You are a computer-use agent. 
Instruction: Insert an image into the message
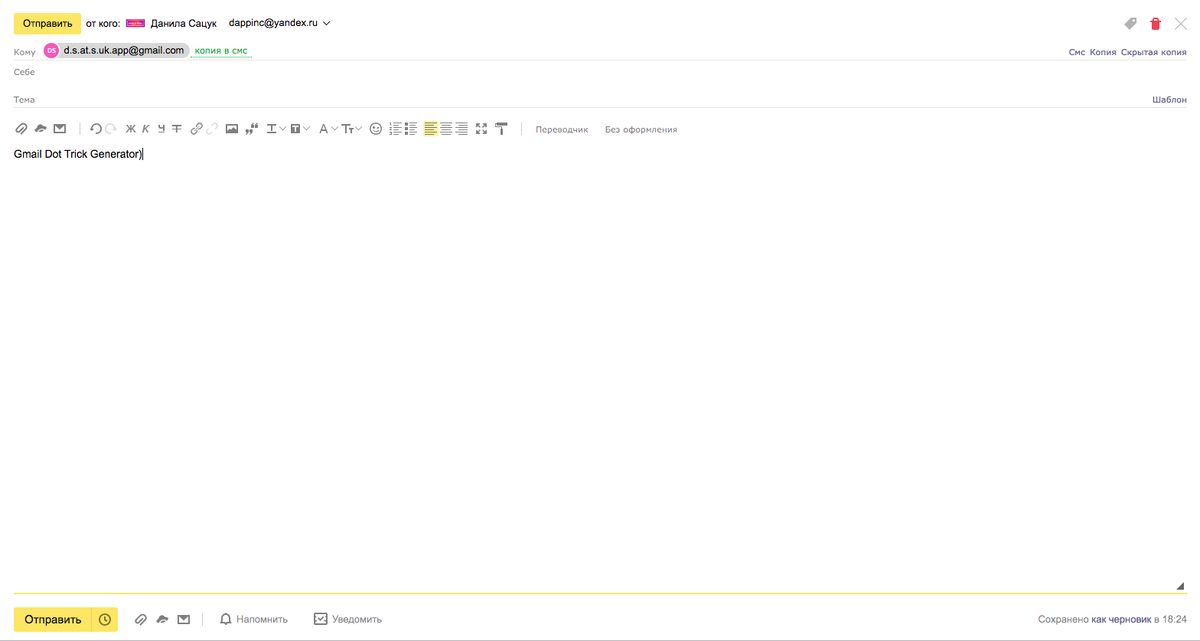pos(232,129)
